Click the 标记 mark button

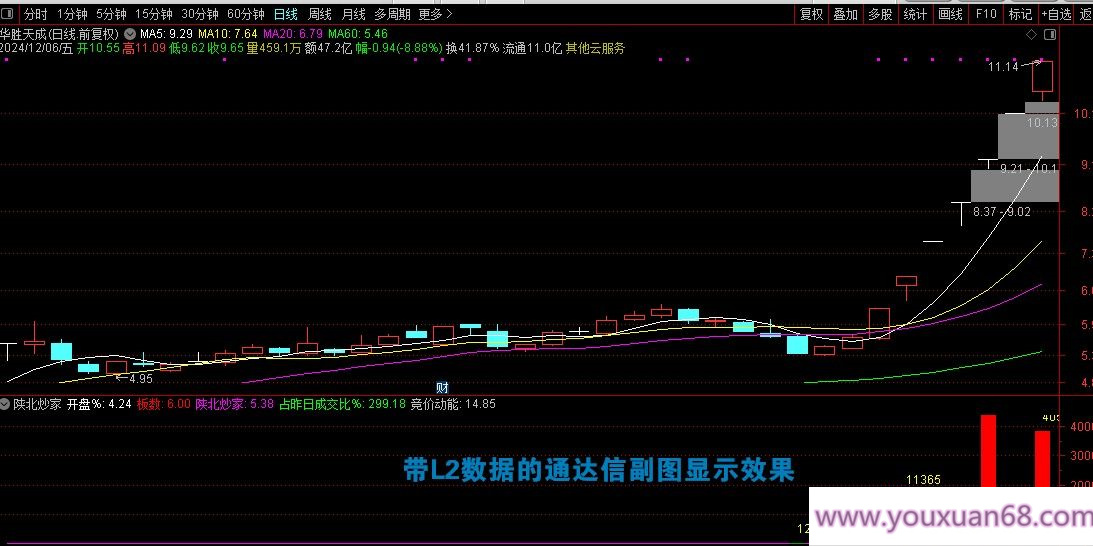click(1021, 14)
